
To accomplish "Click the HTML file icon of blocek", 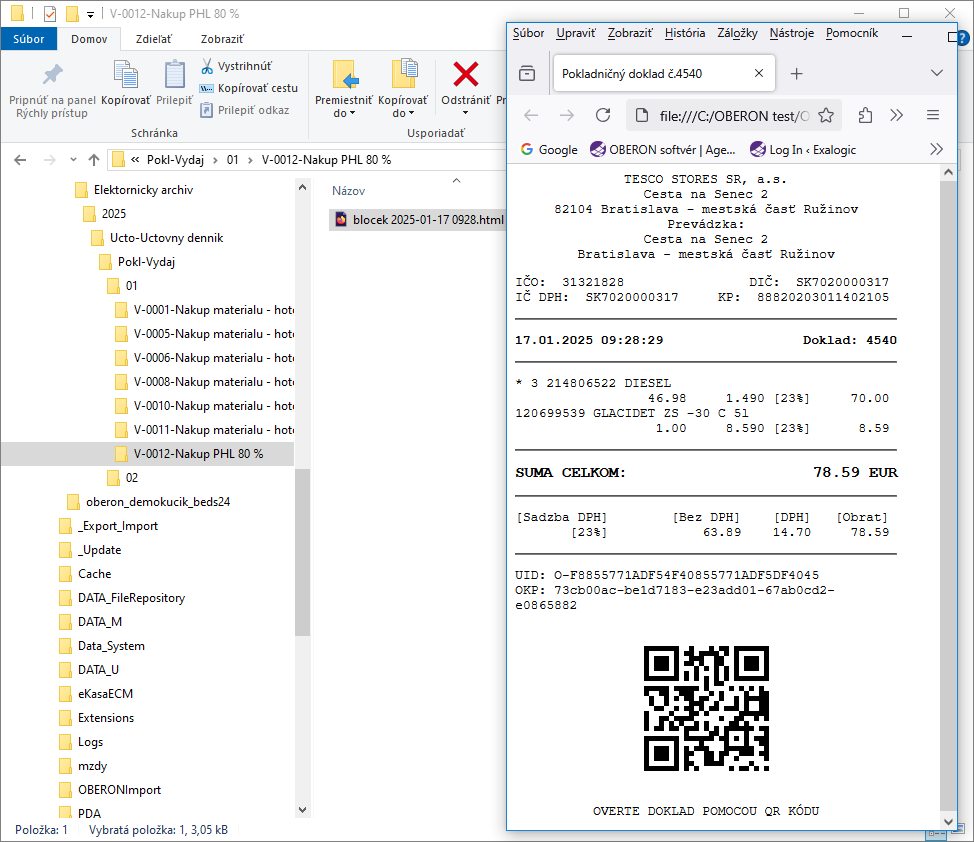I will tap(341, 219).
